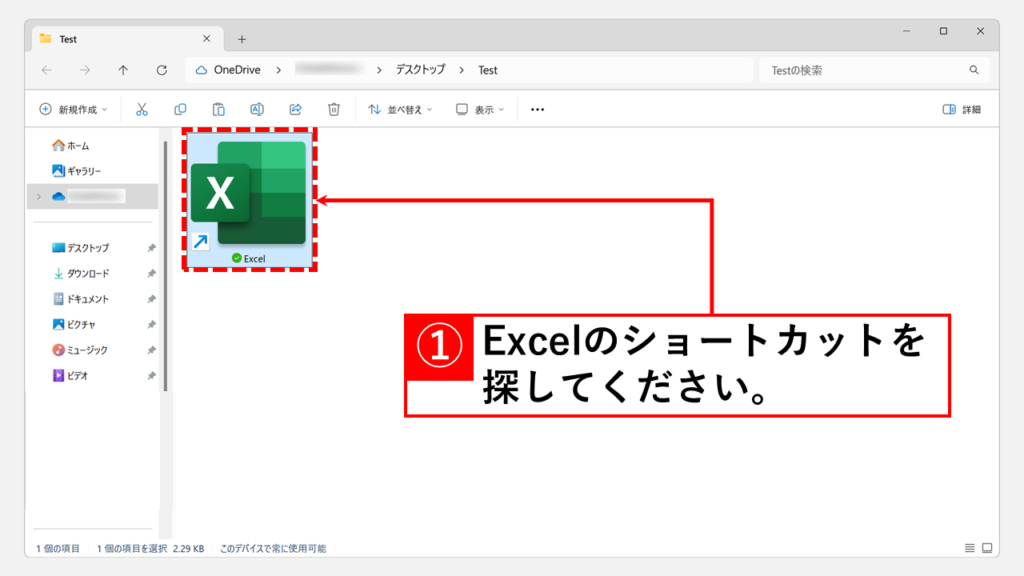Open ダウンロード in the sidebar
Viewport: 1024px width, 576px height.
[80, 274]
